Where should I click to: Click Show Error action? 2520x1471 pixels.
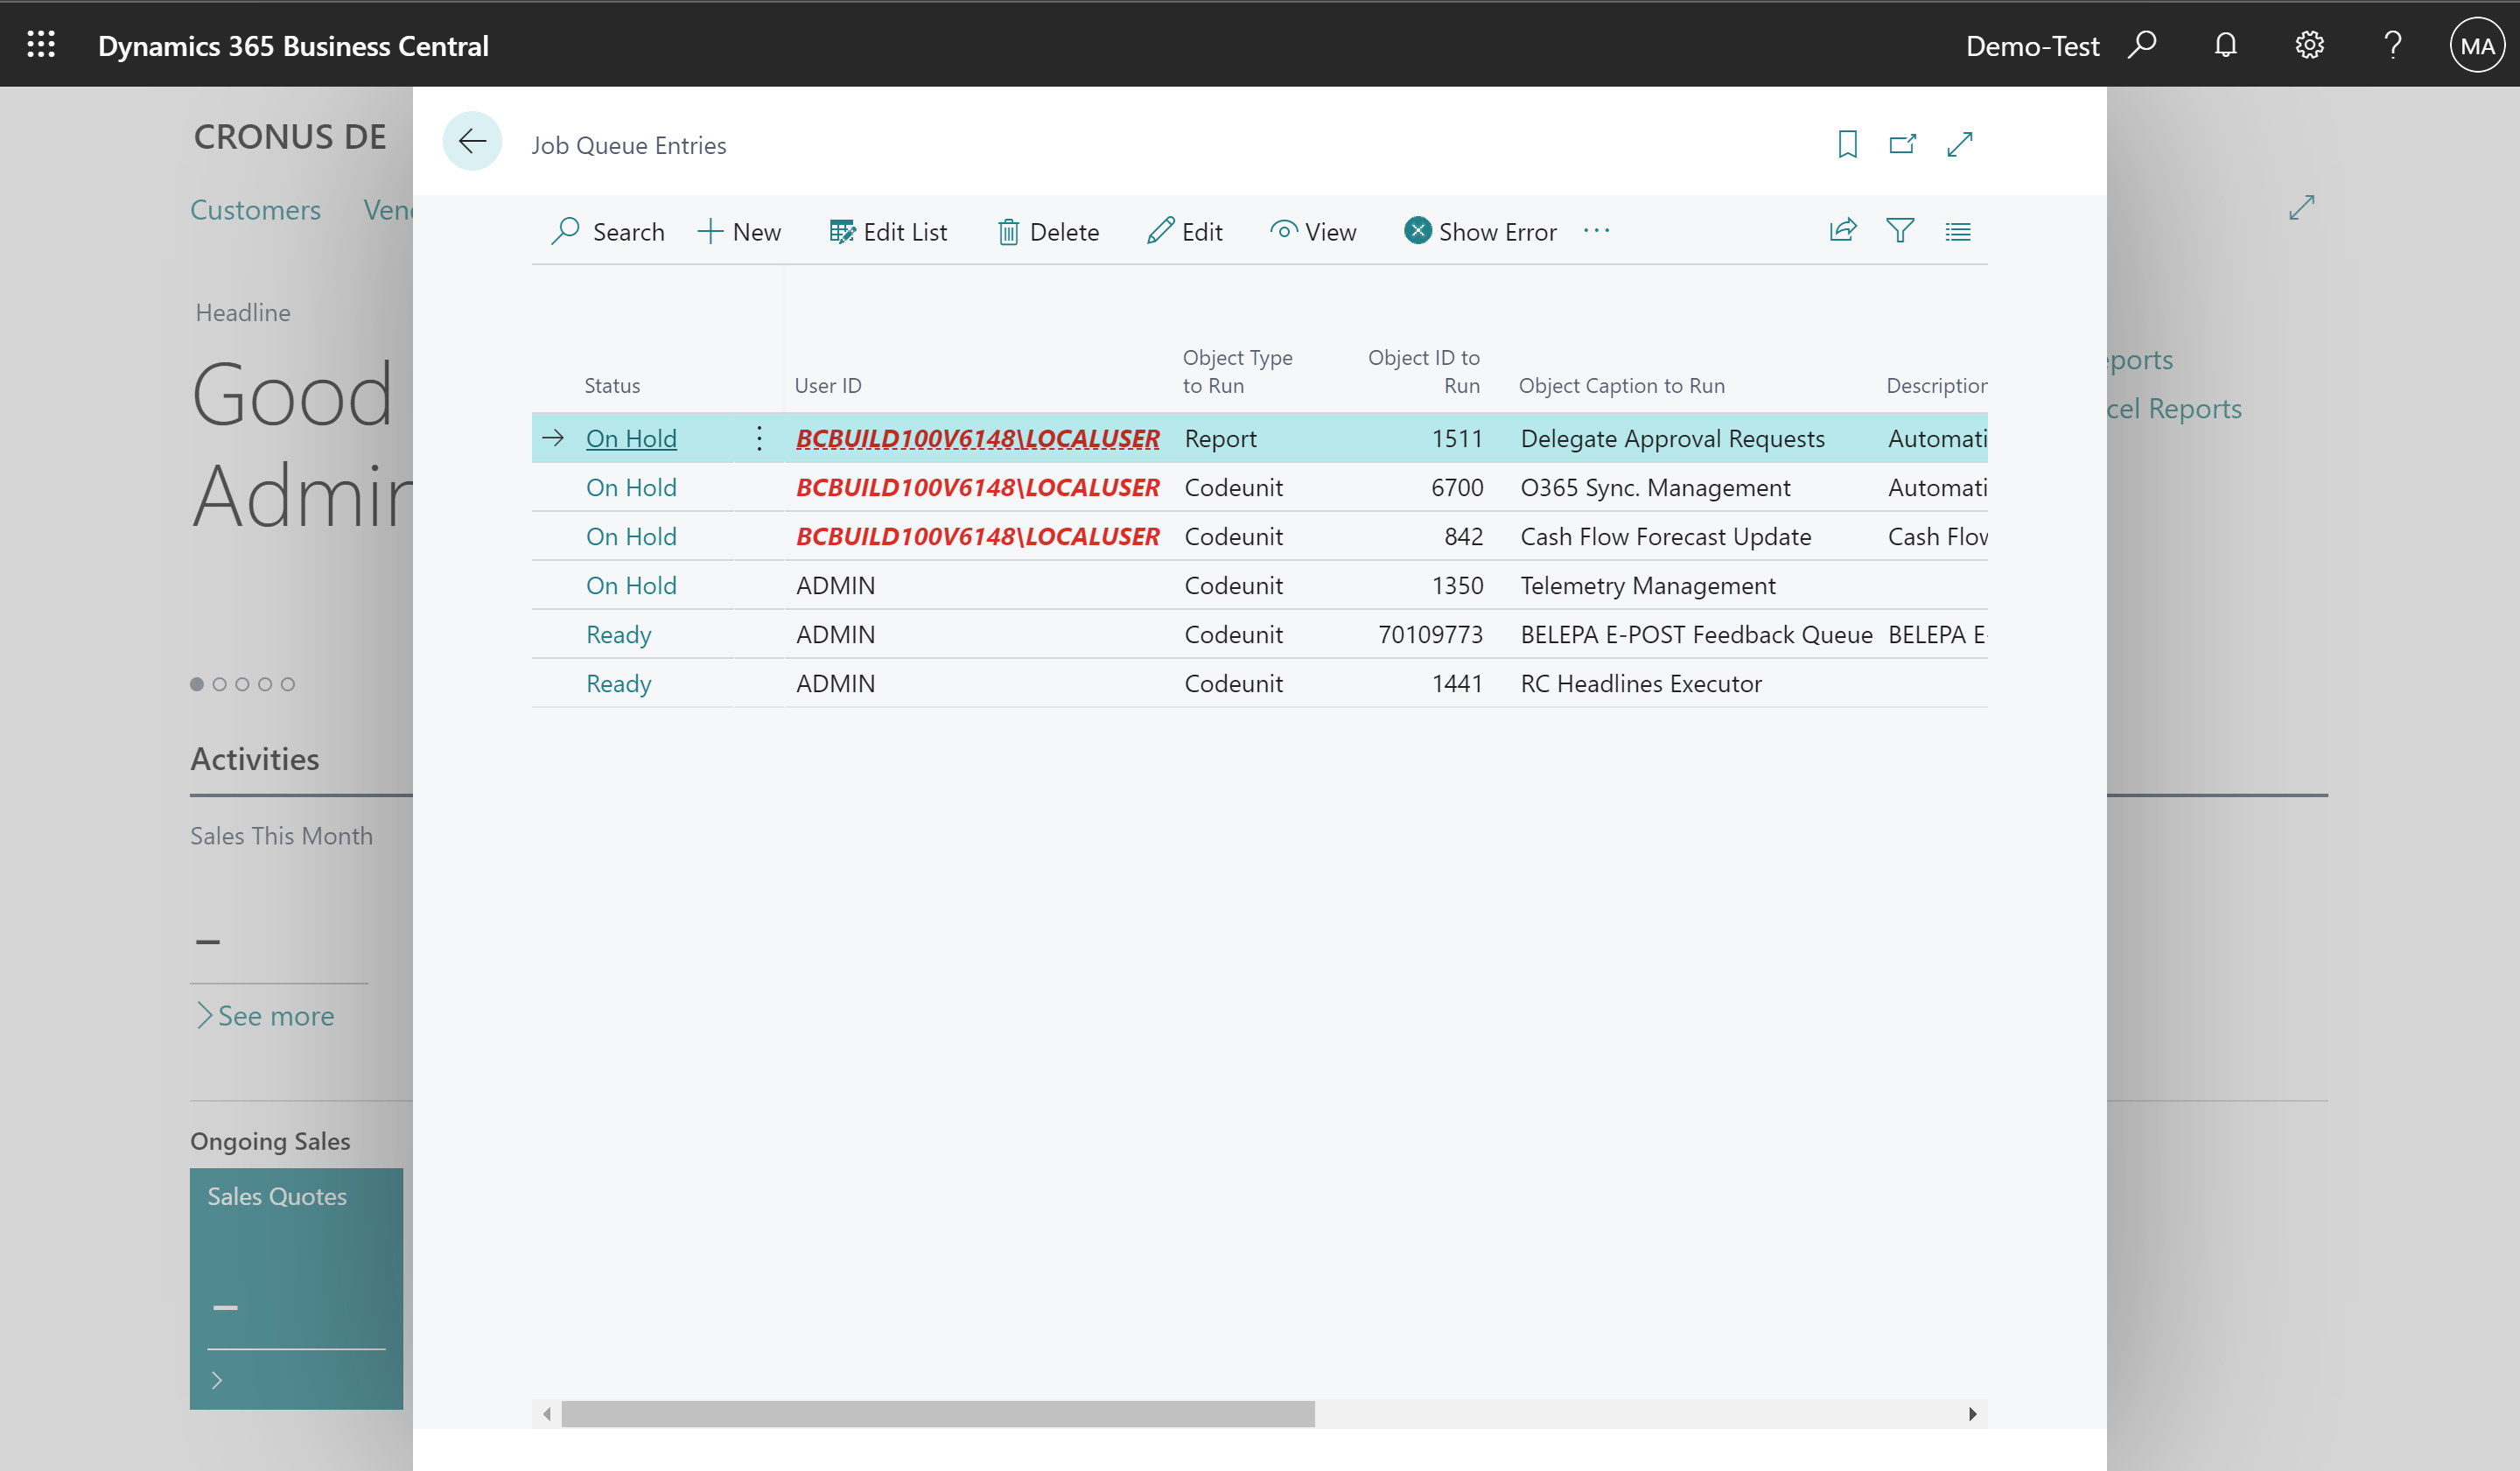click(1480, 232)
